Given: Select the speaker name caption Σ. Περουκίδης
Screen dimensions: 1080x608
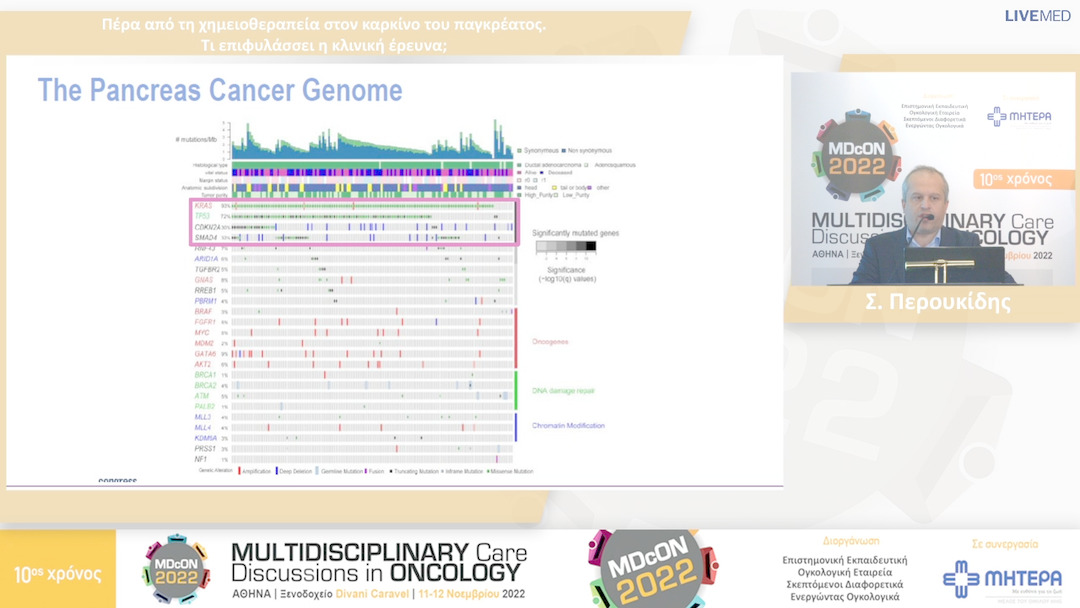Looking at the screenshot, I should tap(932, 302).
